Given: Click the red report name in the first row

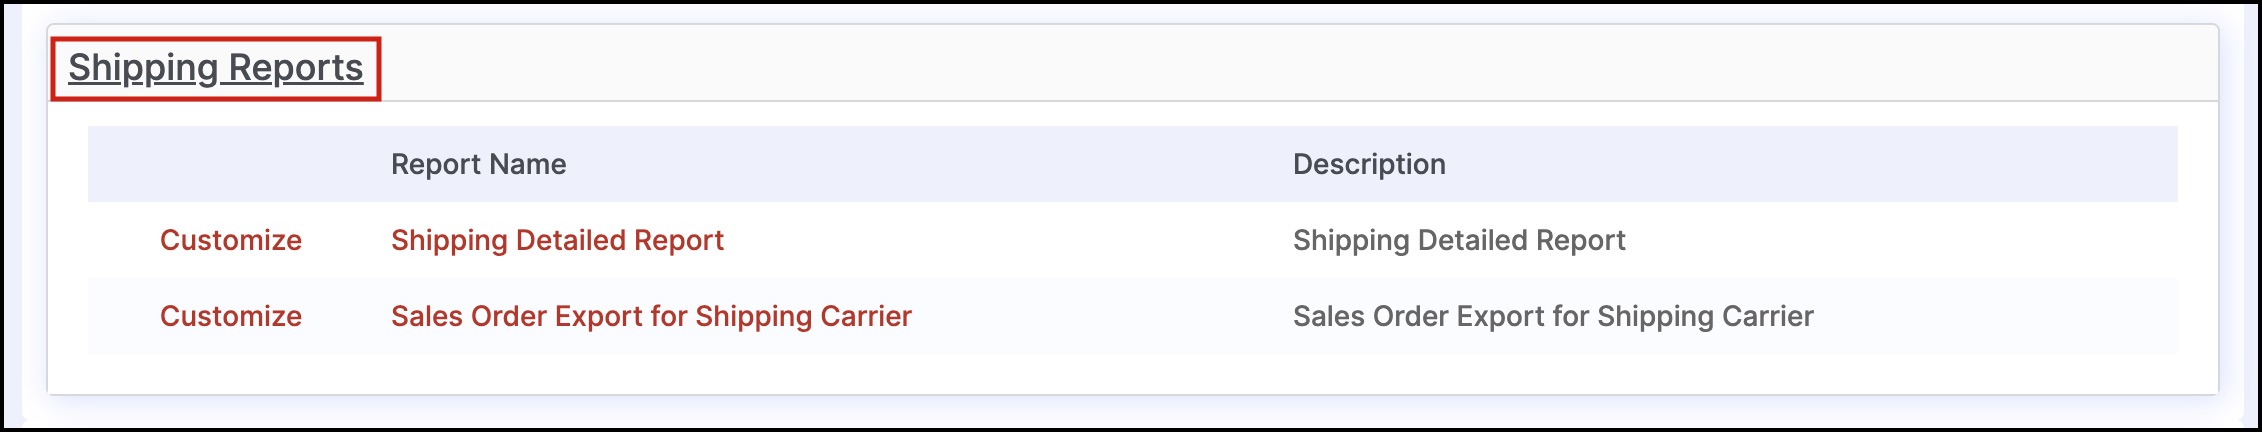Looking at the screenshot, I should click(x=557, y=240).
